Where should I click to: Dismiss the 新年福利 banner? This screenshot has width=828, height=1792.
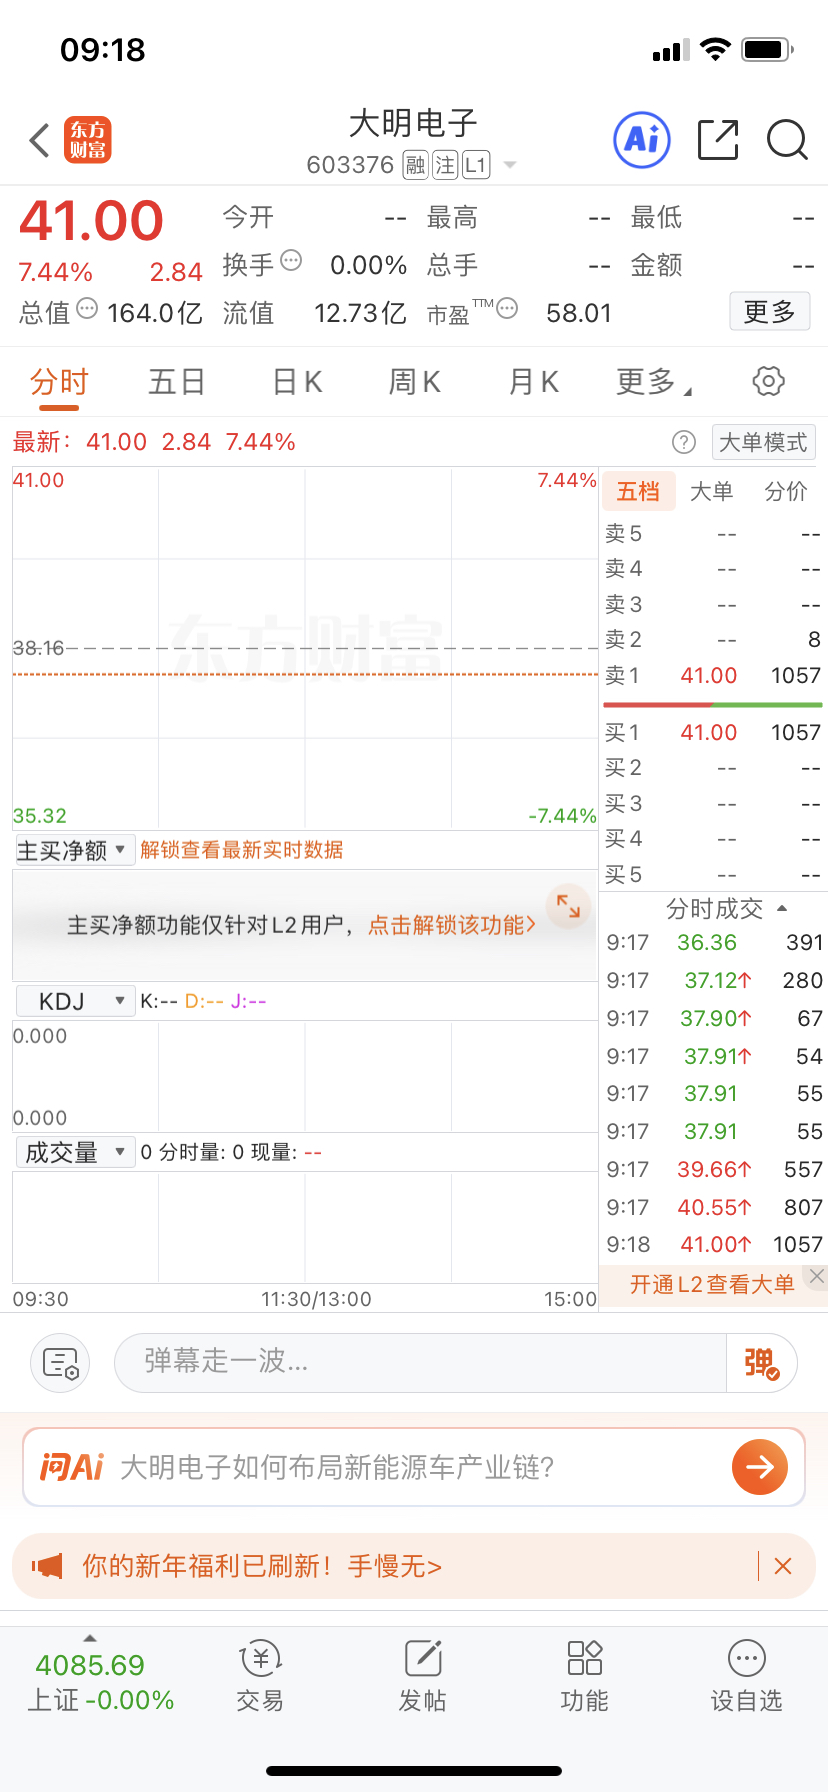pyautogui.click(x=783, y=1566)
